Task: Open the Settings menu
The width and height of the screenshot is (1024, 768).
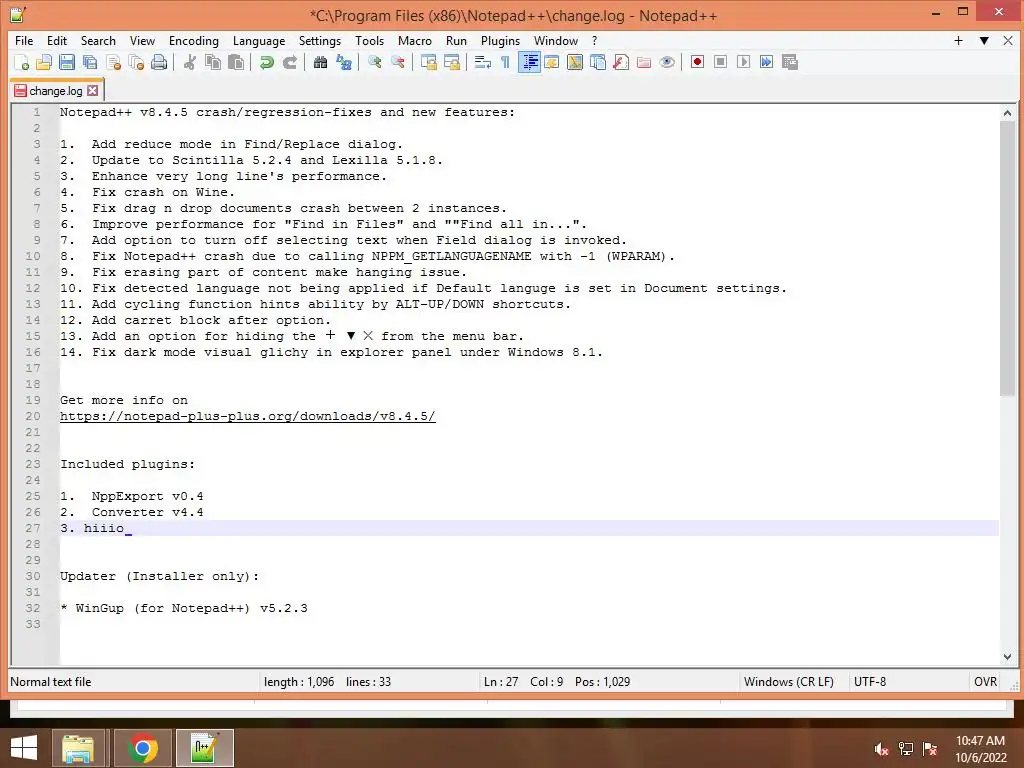Action: pyautogui.click(x=319, y=40)
